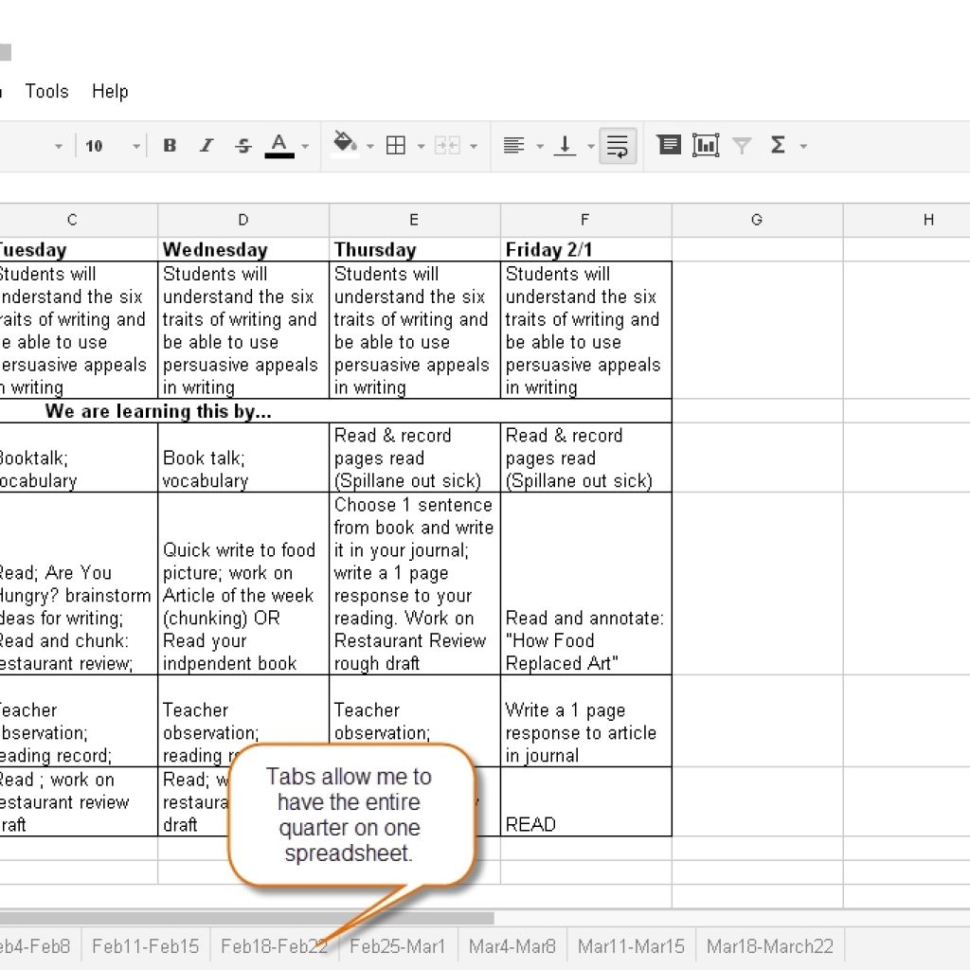Expand the borders dropdown arrow
Image resolution: width=970 pixels, height=970 pixels.
[421, 147]
